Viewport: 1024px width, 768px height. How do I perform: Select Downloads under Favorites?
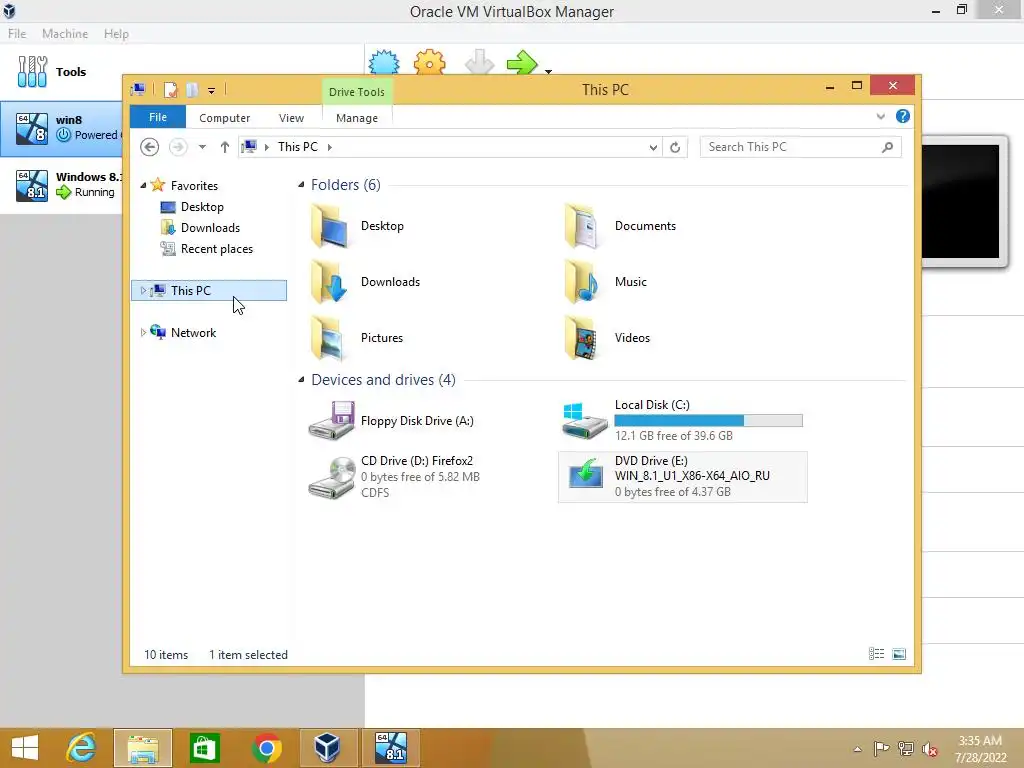[x=210, y=228]
